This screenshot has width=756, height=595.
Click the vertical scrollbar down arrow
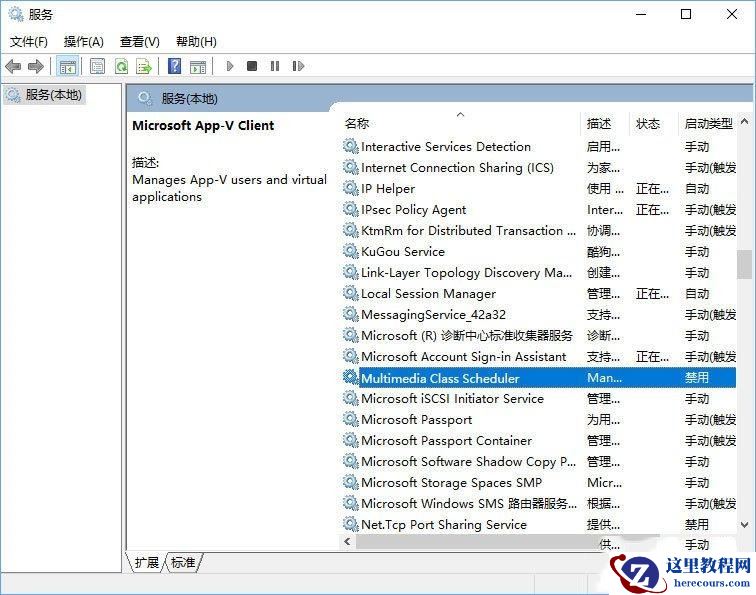tap(744, 525)
